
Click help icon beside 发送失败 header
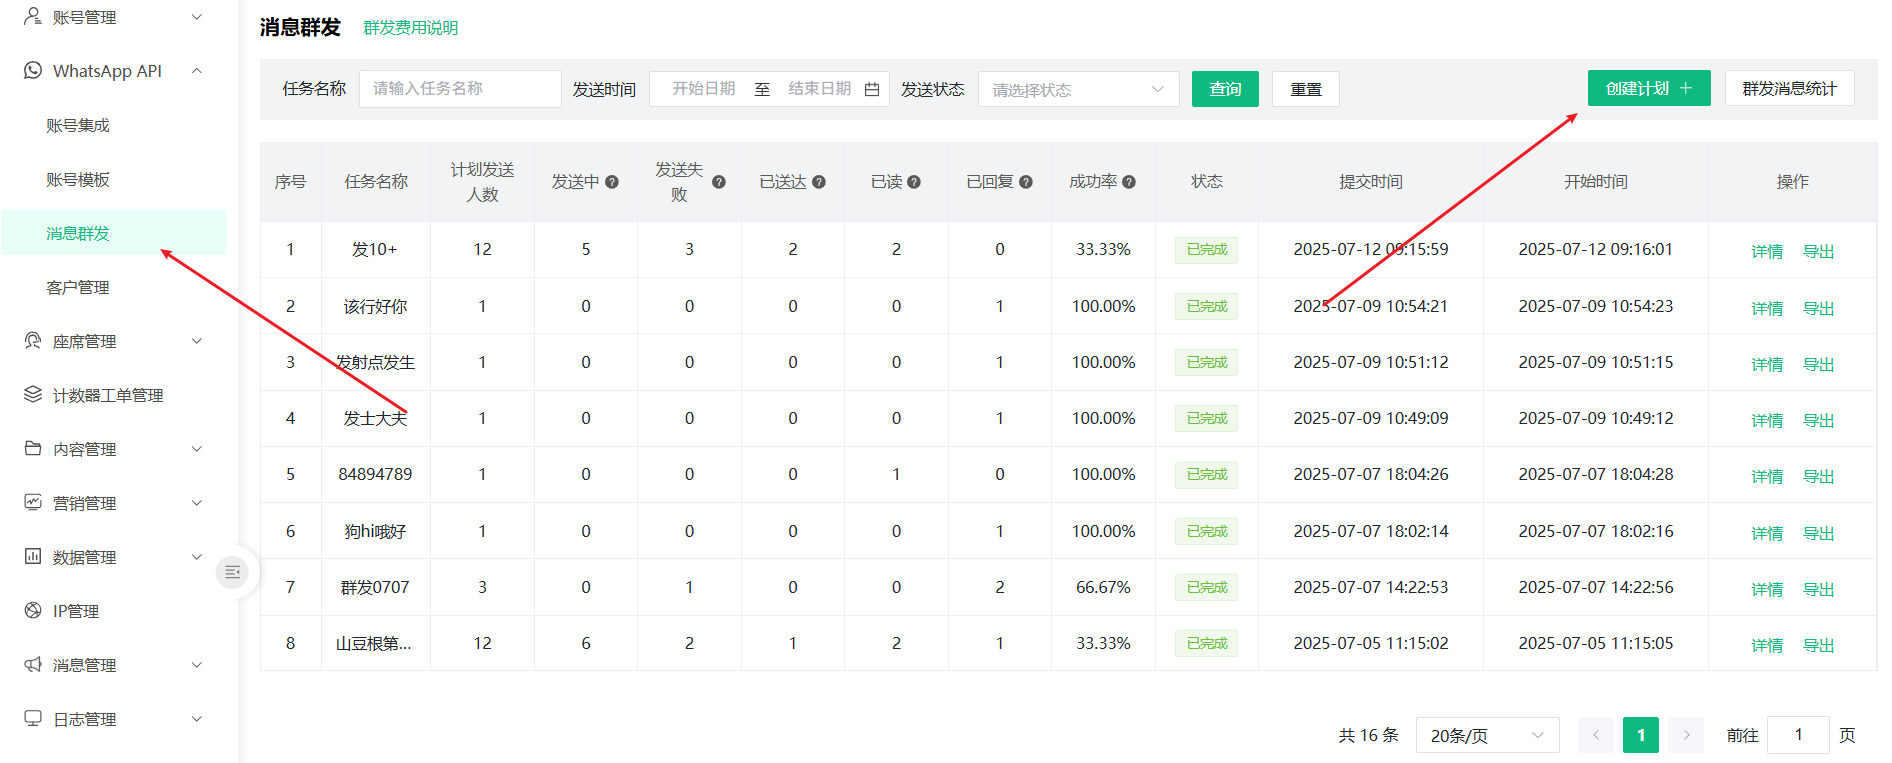pos(719,182)
